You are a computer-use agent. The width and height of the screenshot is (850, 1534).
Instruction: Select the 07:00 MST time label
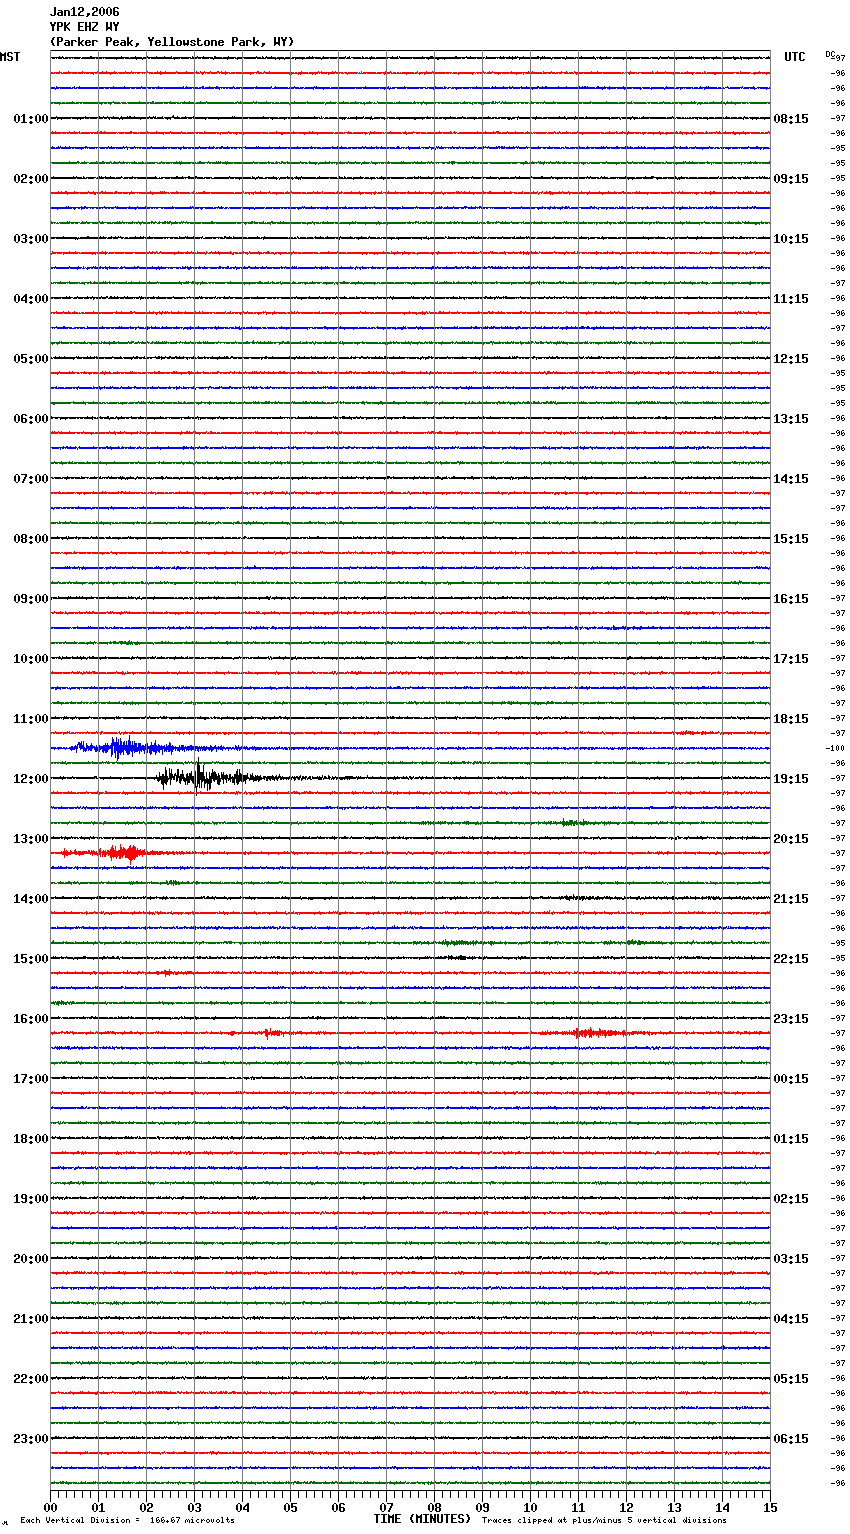point(31,479)
